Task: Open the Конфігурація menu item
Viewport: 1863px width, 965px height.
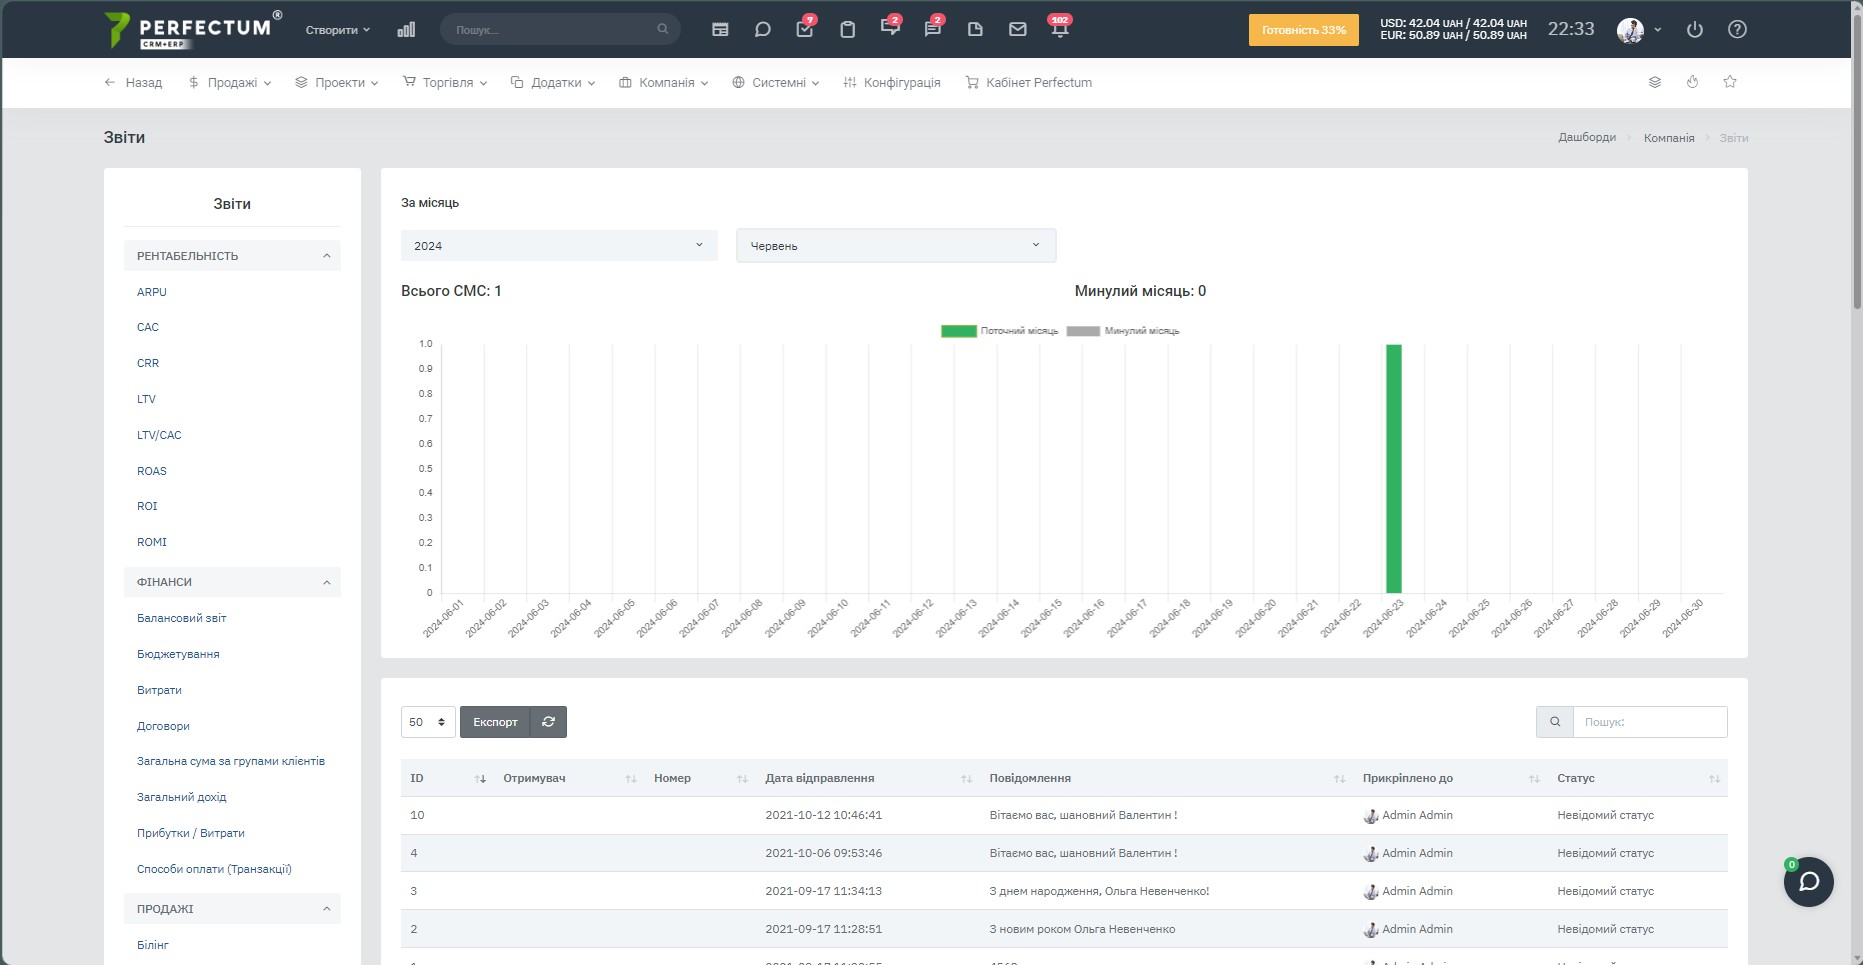Action: point(892,83)
